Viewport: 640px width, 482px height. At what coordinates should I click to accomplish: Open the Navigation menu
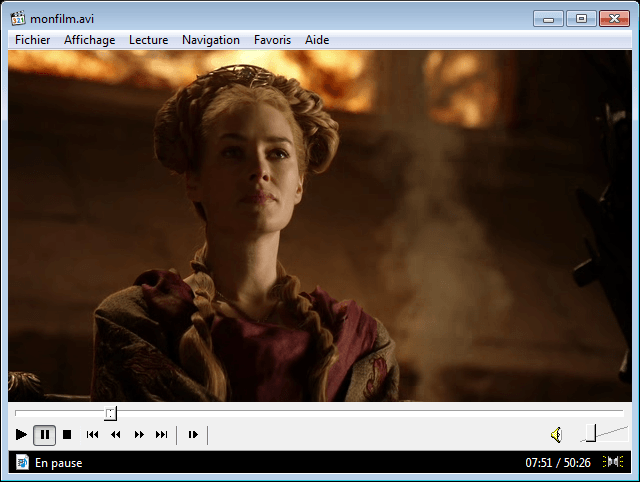[x=210, y=40]
